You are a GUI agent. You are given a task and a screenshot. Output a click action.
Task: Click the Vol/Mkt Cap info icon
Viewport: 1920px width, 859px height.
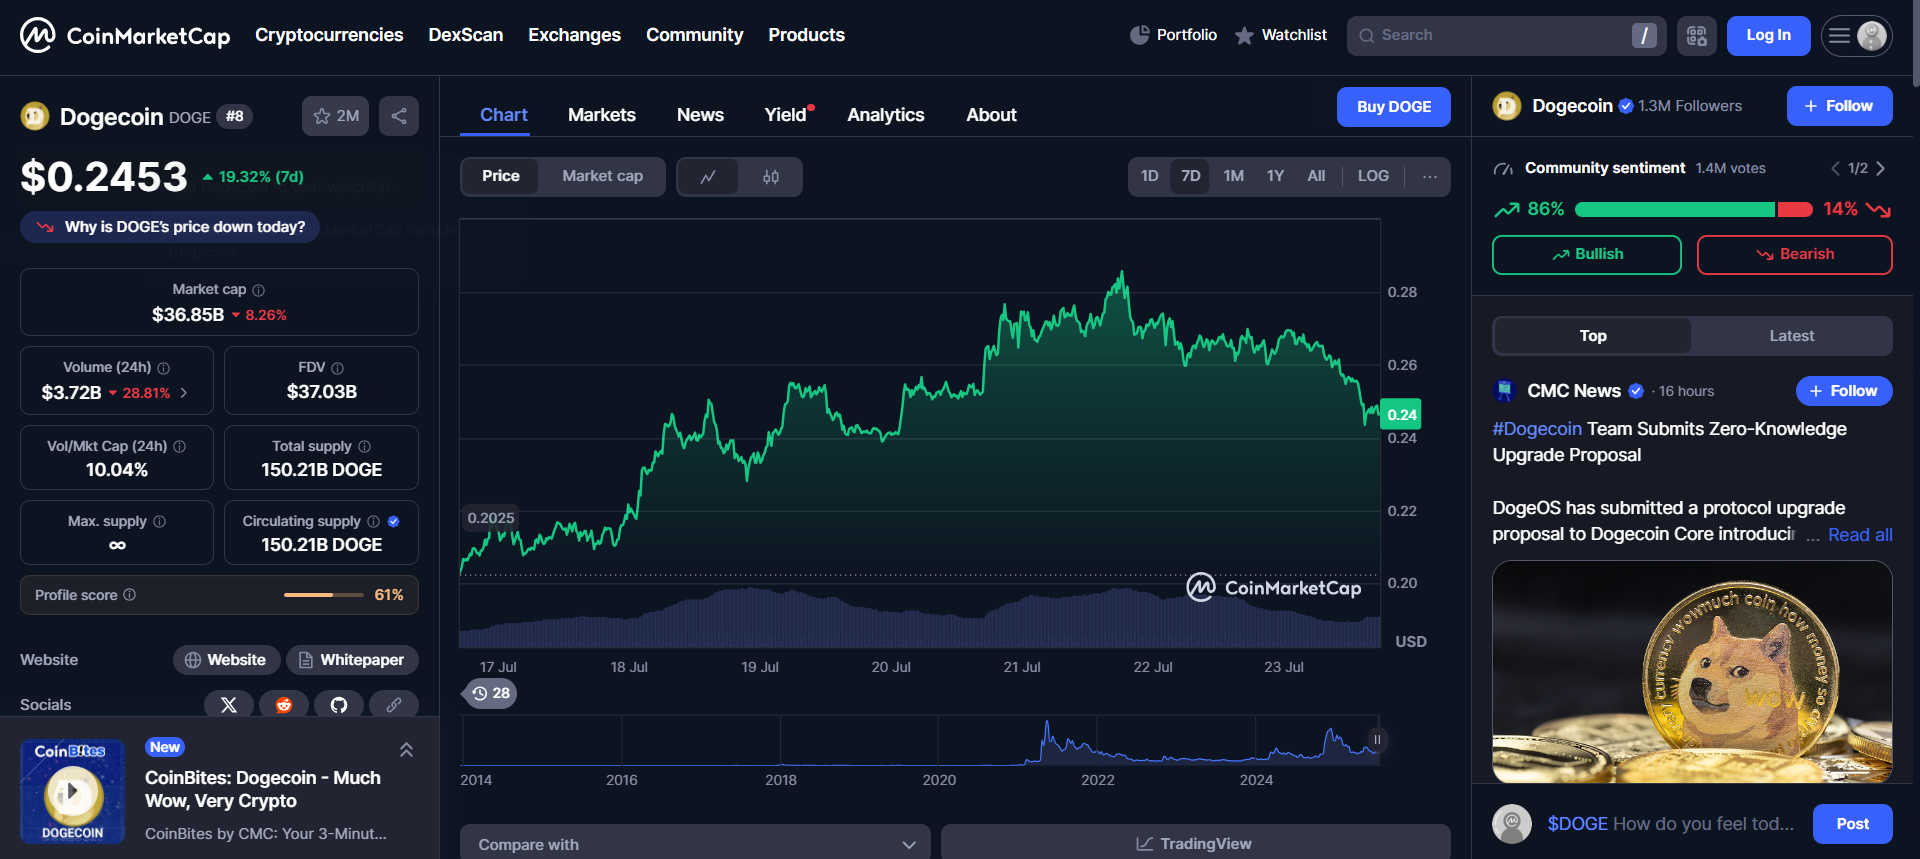[x=179, y=446]
